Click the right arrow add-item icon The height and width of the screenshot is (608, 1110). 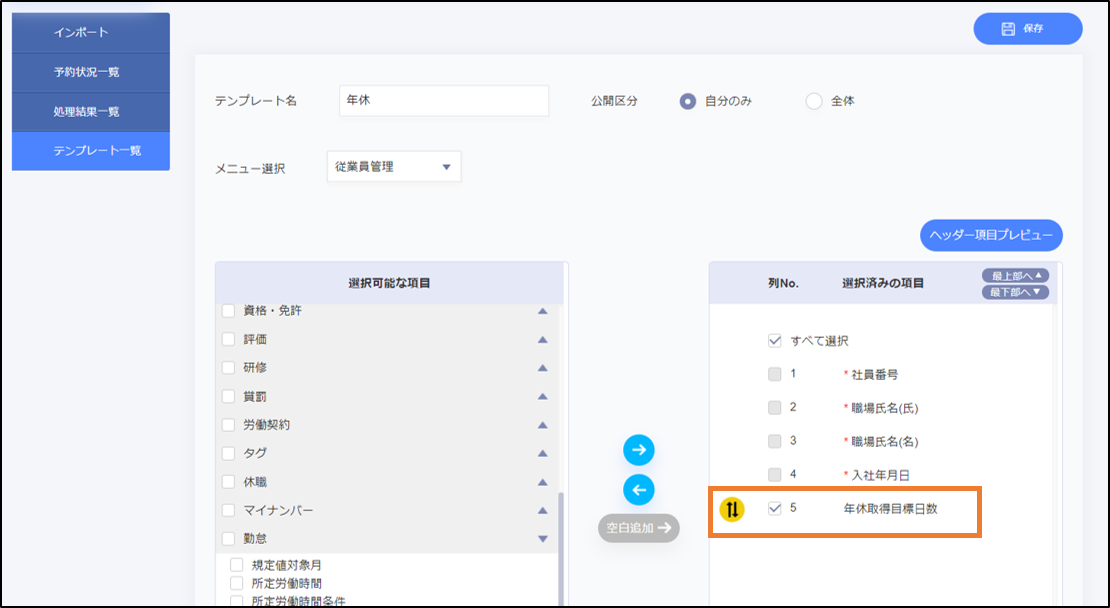(x=638, y=451)
